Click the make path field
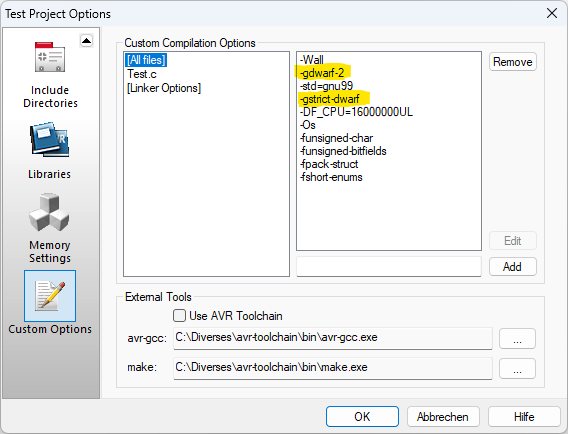The height and width of the screenshot is (434, 568). (333, 368)
